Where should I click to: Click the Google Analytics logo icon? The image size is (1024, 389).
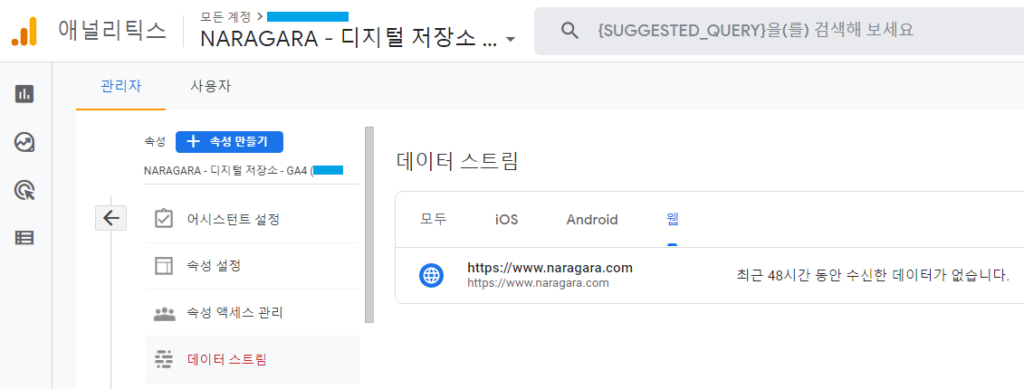coord(24,31)
